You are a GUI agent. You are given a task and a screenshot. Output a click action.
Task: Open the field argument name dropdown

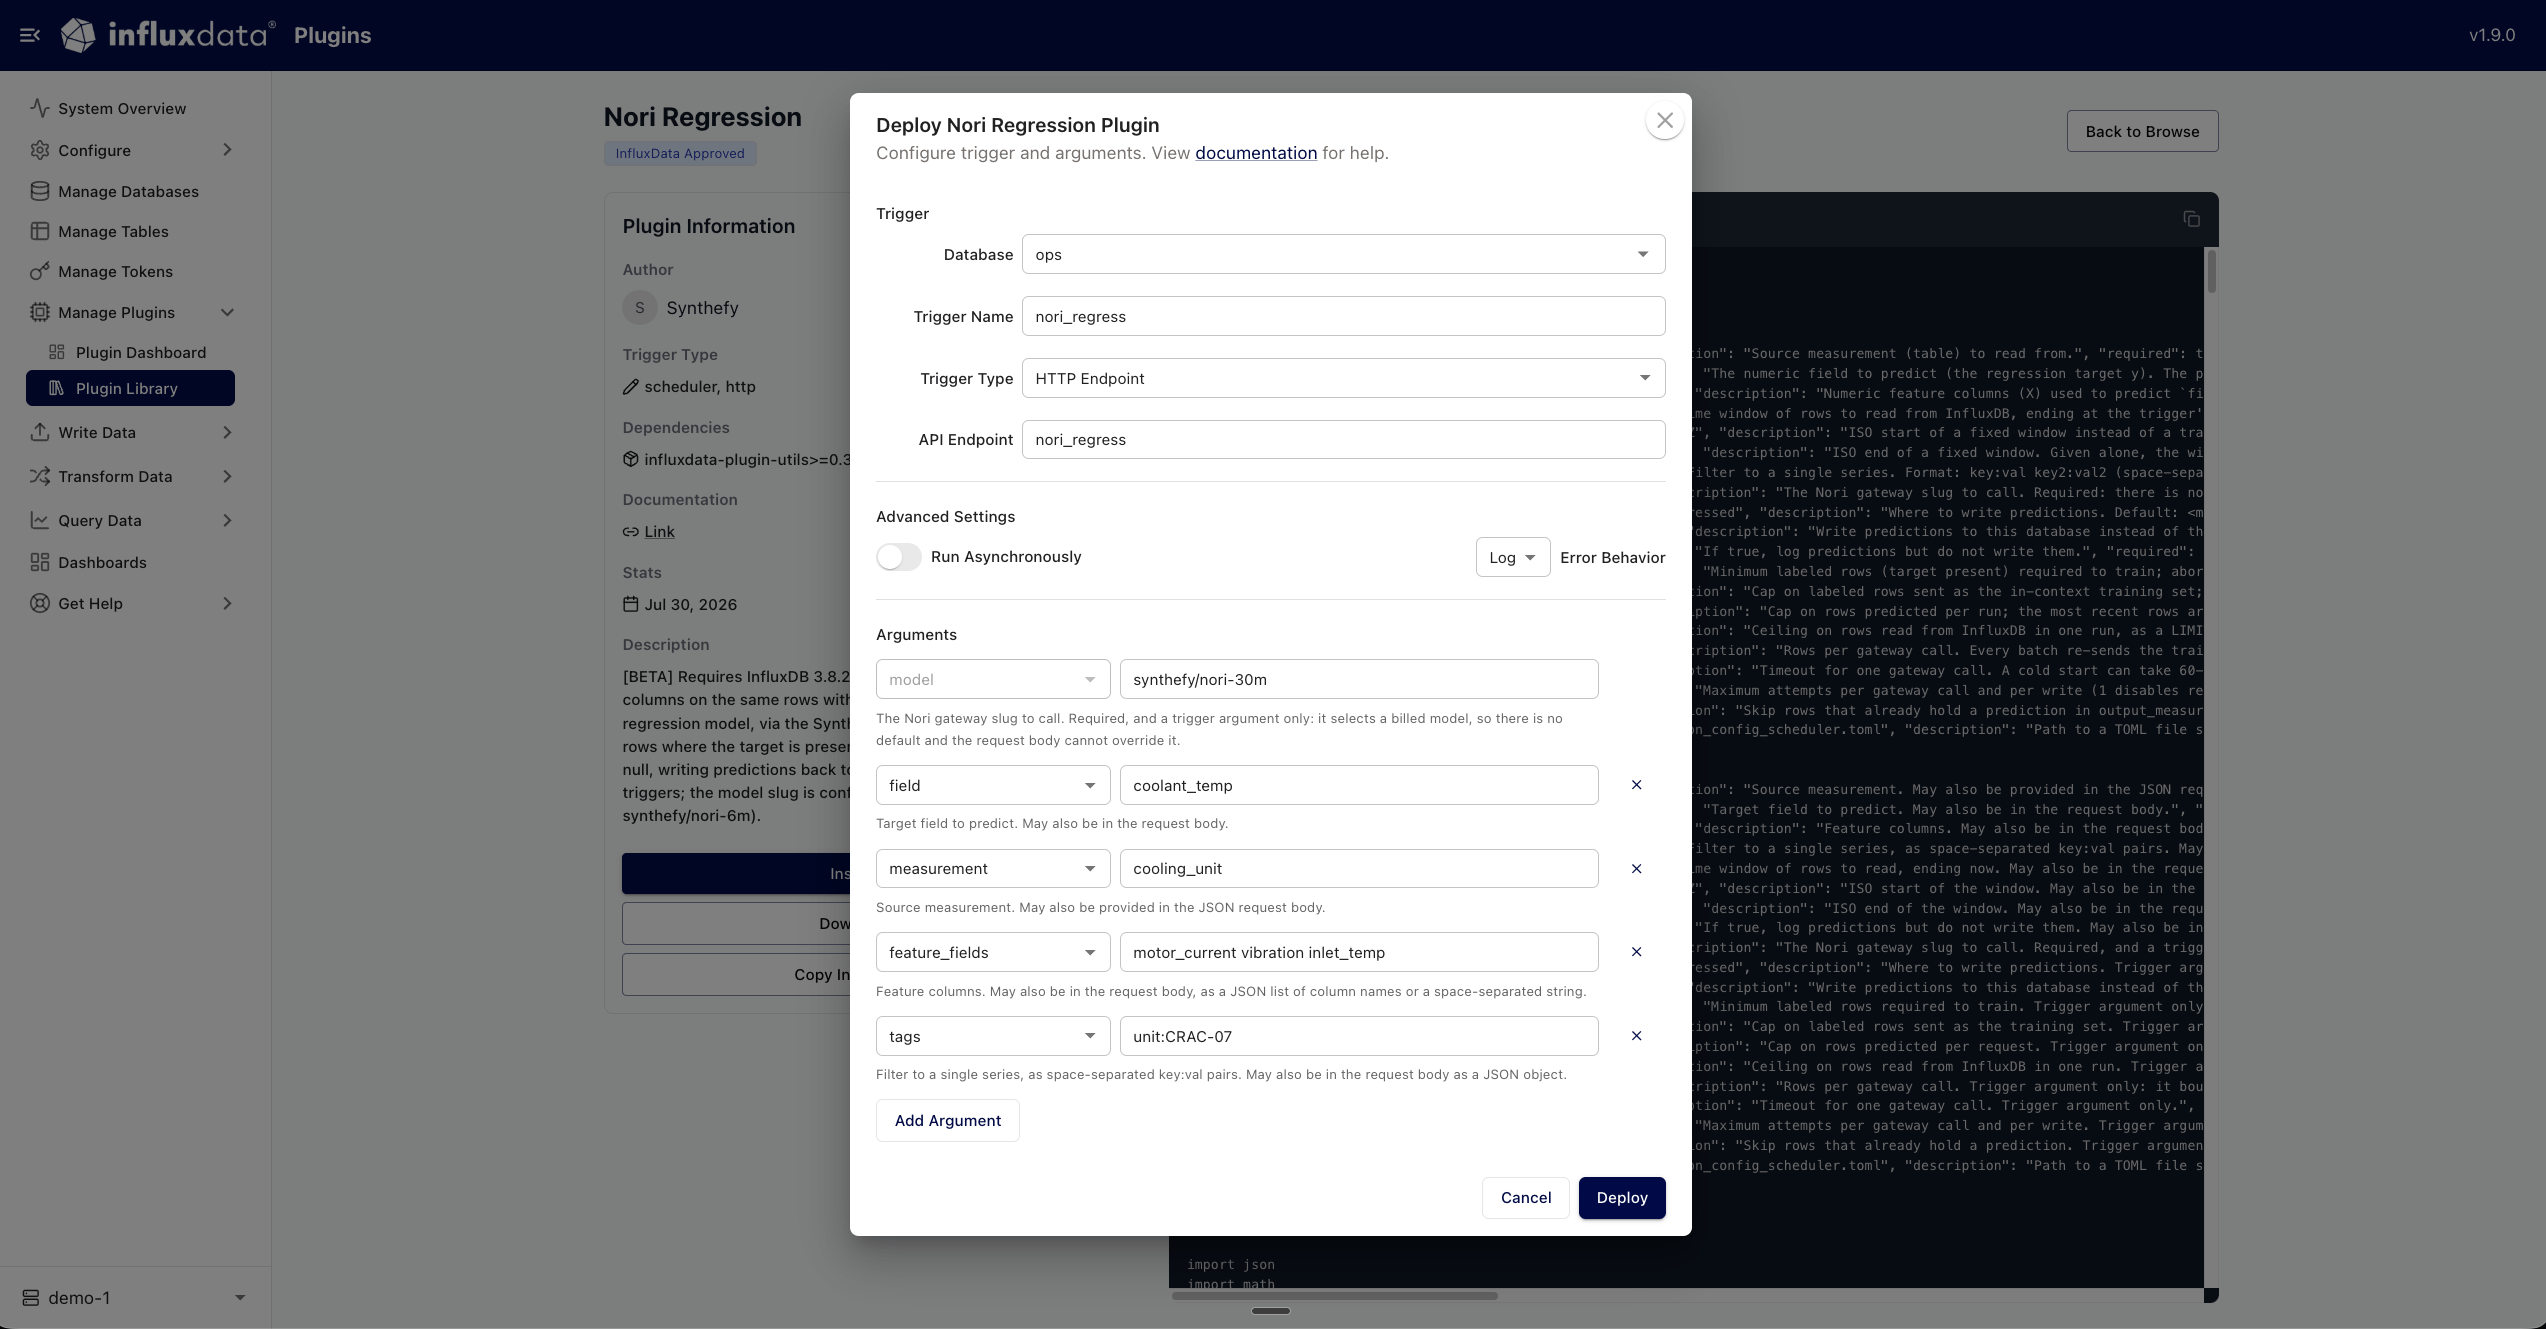point(992,785)
